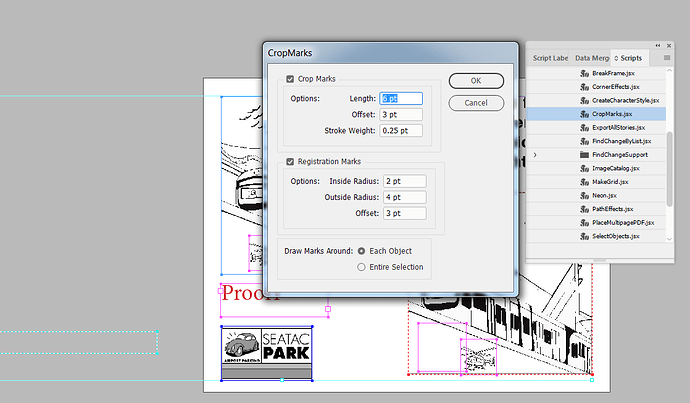
Task: Select CreateCharacterStyle.jsx script name
Action: [x=625, y=101]
